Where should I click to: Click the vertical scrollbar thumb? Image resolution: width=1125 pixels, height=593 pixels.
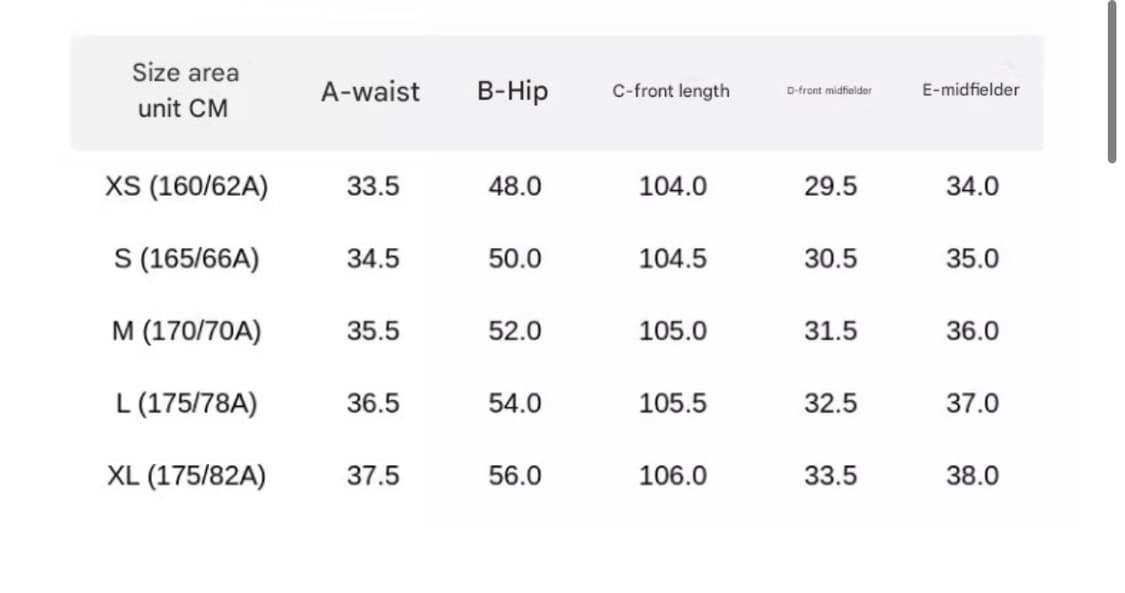1111,82
